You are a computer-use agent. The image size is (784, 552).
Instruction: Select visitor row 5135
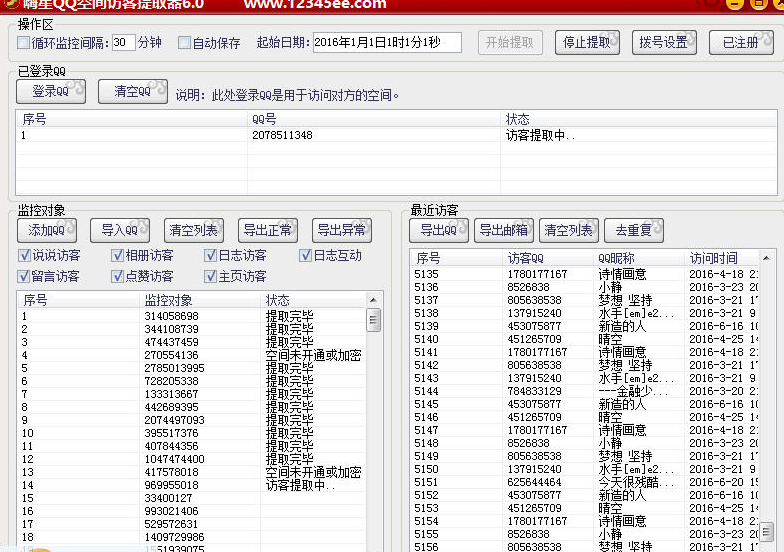(584, 274)
